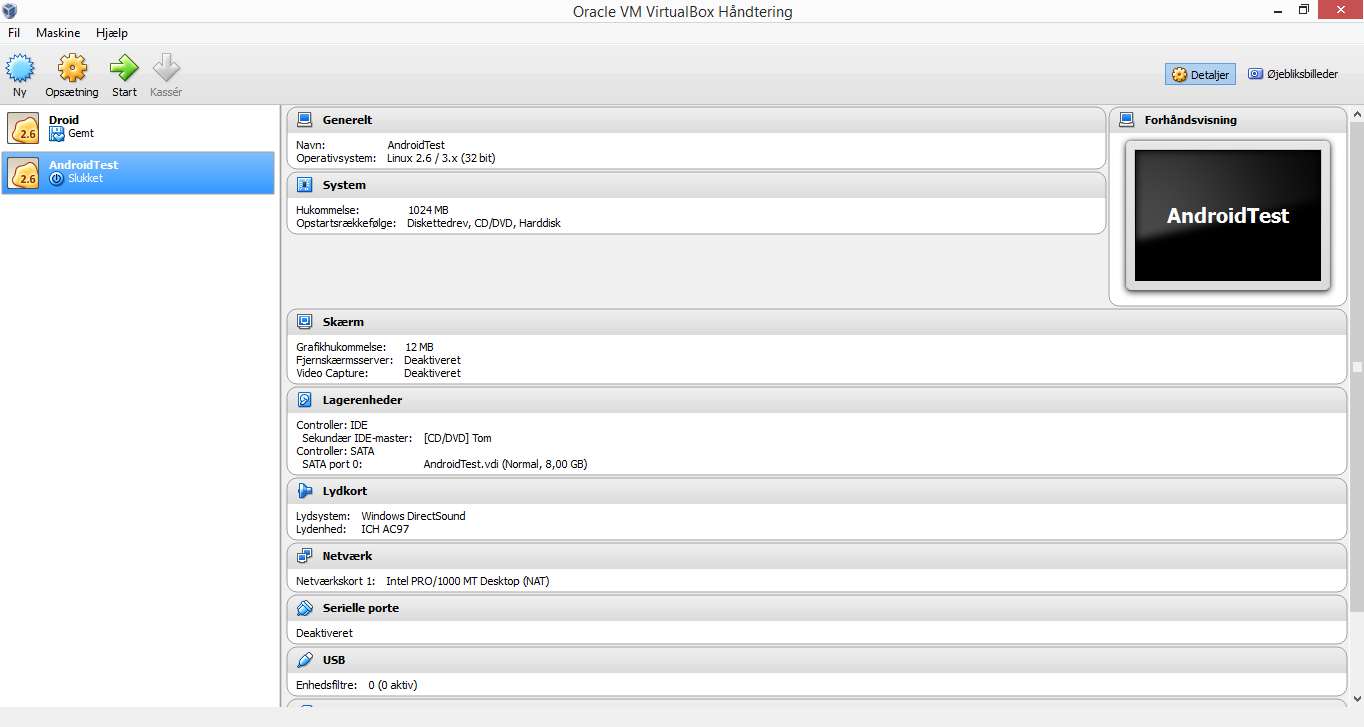Click the AndroidTest machine OS icon
The image size is (1364, 727).
coord(24,173)
